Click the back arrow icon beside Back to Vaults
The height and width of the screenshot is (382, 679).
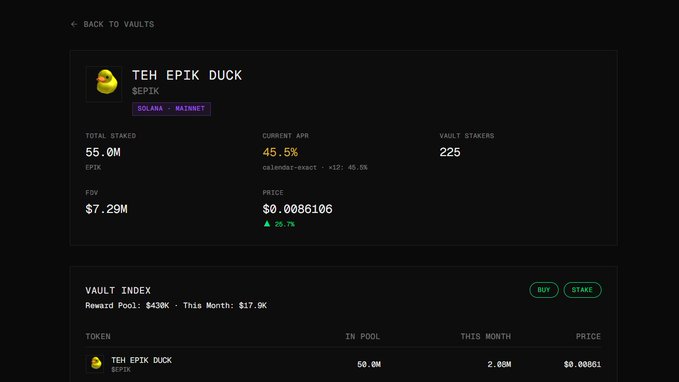[x=74, y=24]
